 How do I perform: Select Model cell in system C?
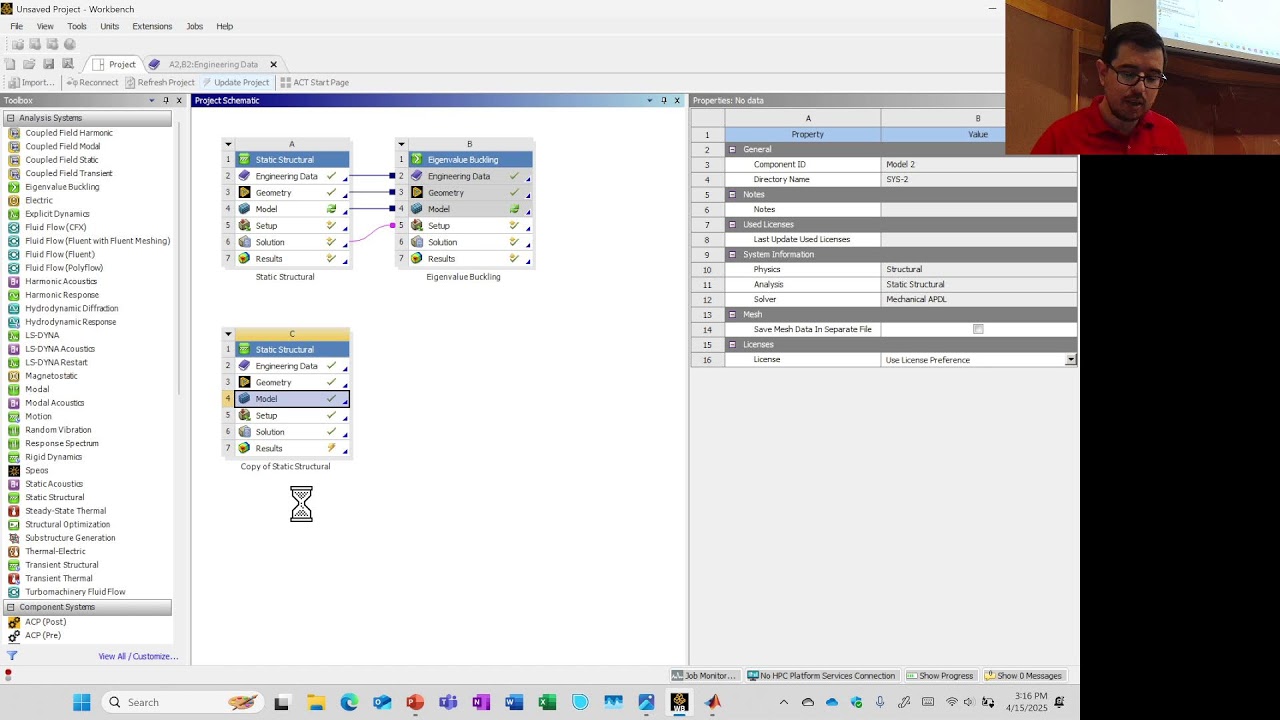pyautogui.click(x=292, y=399)
